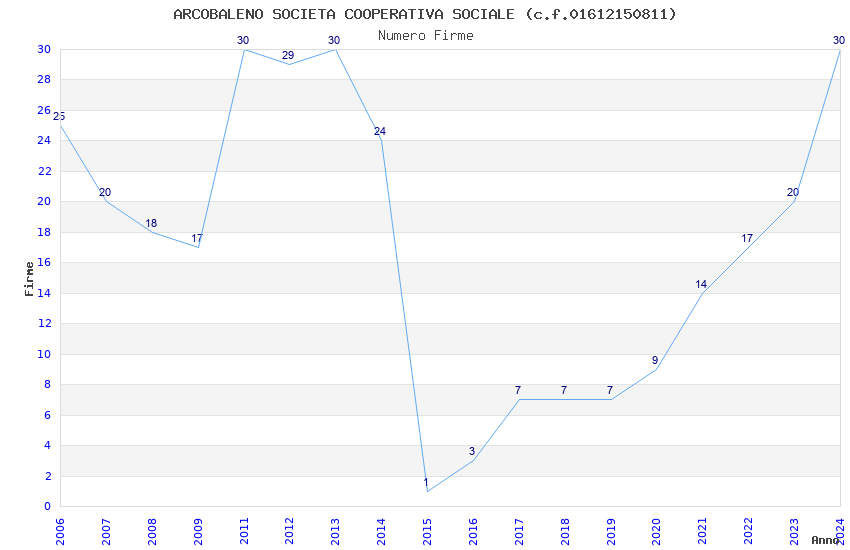The height and width of the screenshot is (550, 850).
Task: Click the 'Numero Firme' subtitle
Action: coord(426,36)
